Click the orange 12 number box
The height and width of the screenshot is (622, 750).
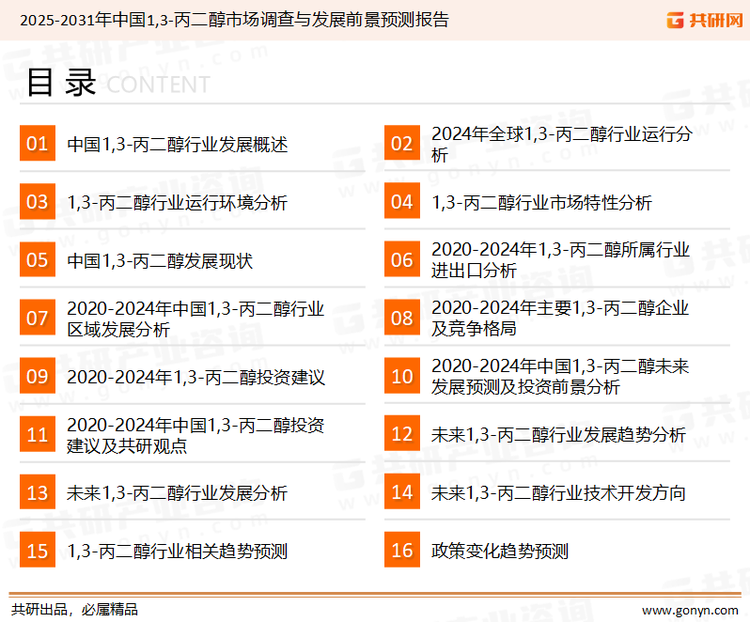click(402, 434)
